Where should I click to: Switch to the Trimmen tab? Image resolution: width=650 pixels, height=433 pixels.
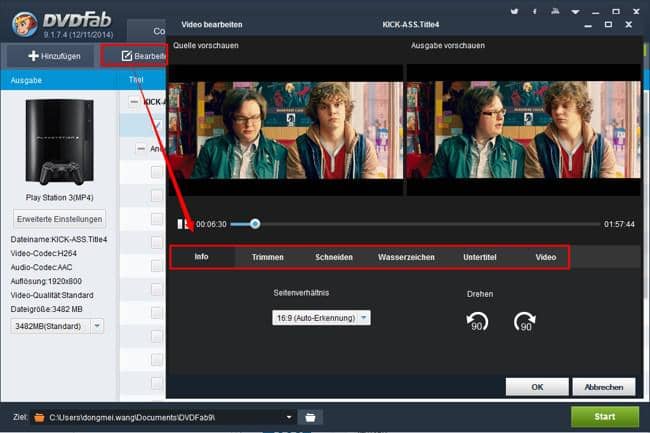(268, 257)
